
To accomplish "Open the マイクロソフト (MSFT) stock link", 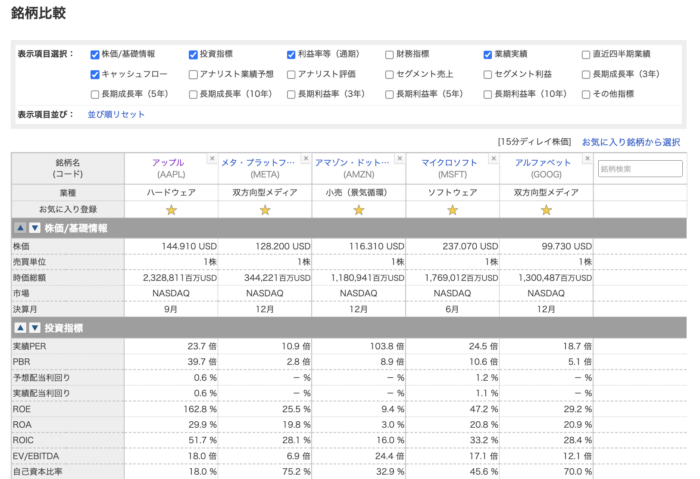I will (x=449, y=162).
